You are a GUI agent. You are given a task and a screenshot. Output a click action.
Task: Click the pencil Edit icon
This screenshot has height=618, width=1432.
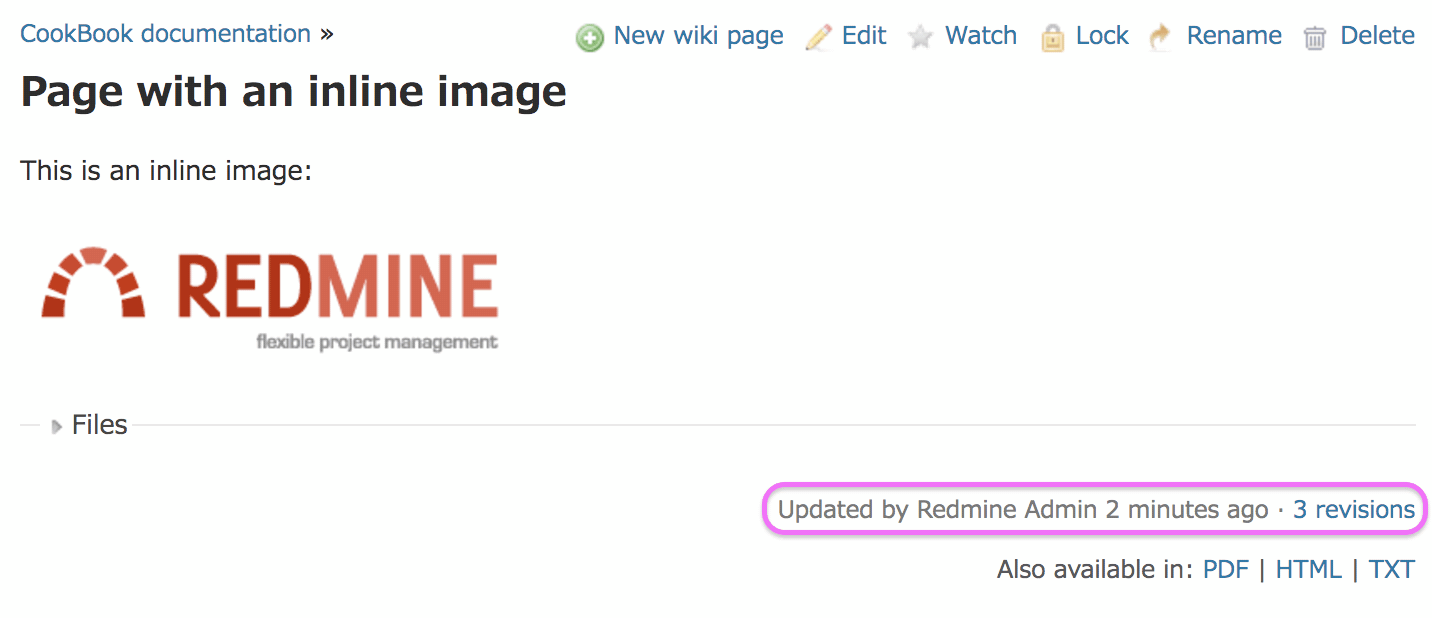click(818, 38)
